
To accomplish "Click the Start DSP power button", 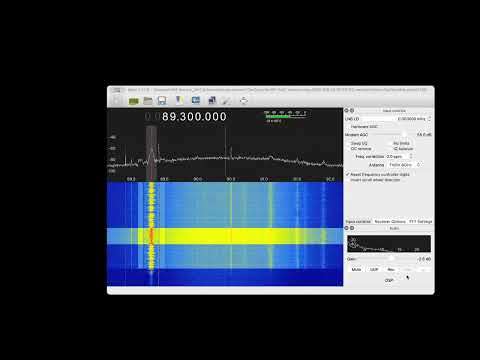I will 116,101.
